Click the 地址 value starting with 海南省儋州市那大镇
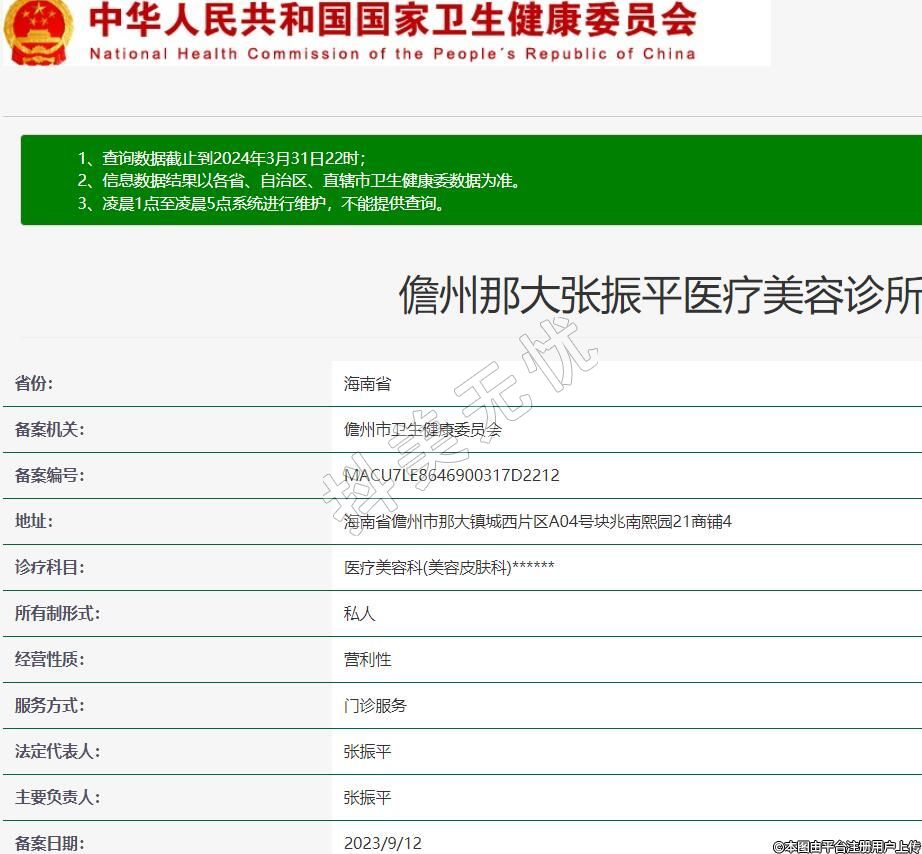 coord(537,522)
